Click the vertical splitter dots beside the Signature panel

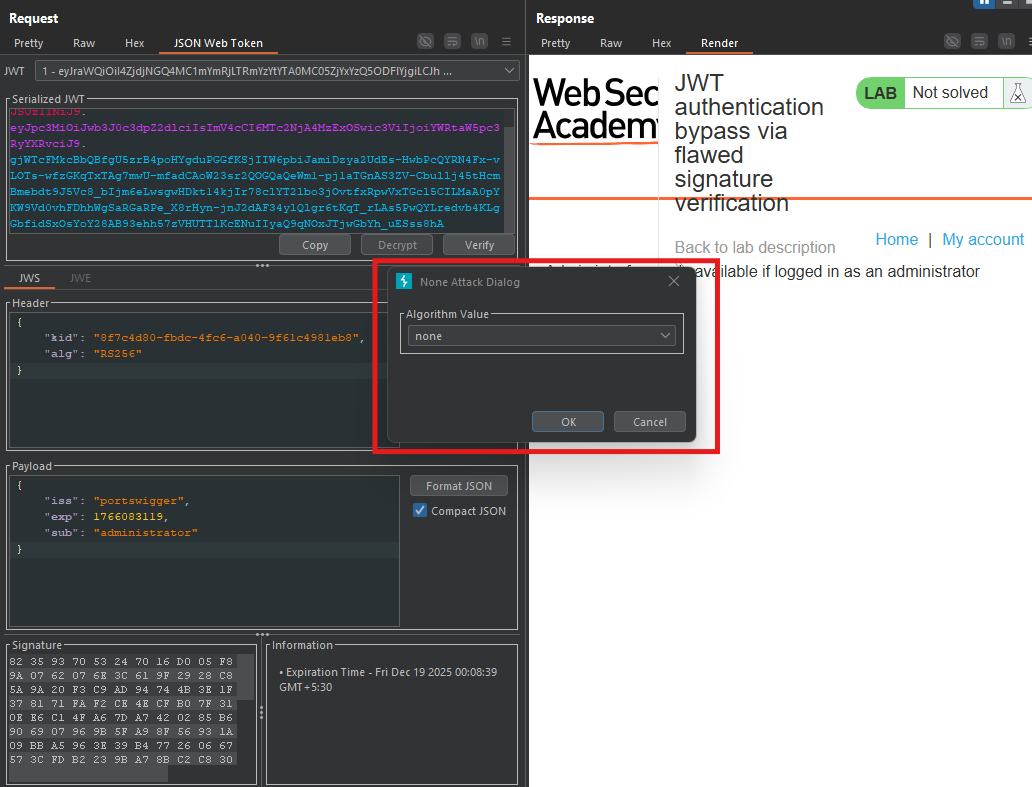[x=261, y=713]
